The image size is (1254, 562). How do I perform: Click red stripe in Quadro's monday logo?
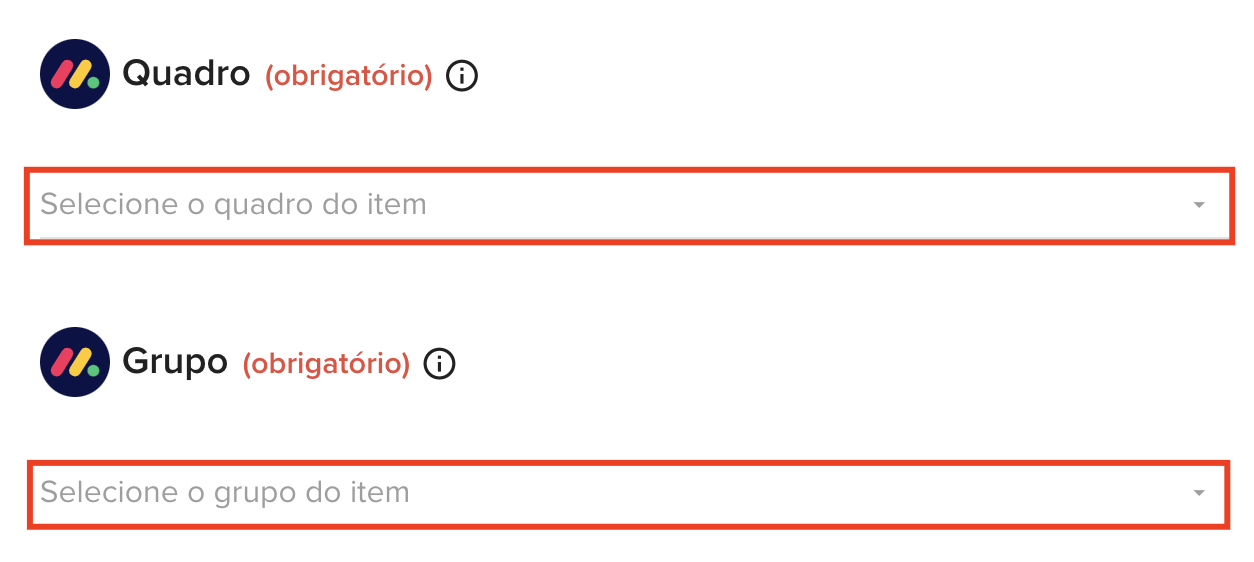tap(61, 74)
